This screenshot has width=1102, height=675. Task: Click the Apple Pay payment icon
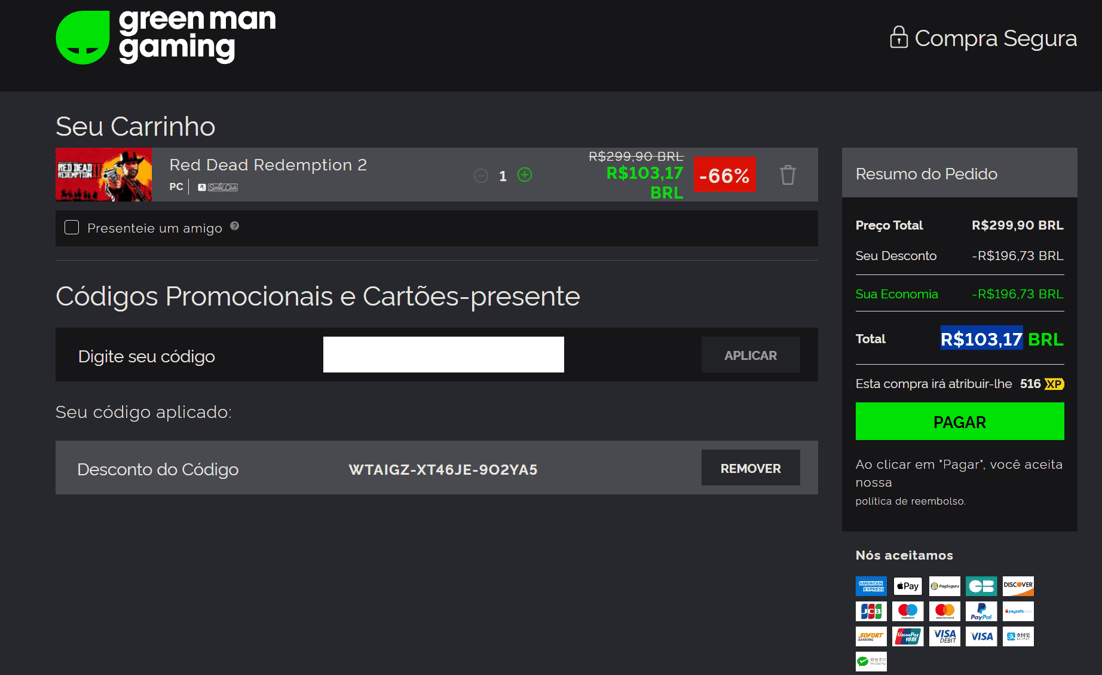[907, 586]
